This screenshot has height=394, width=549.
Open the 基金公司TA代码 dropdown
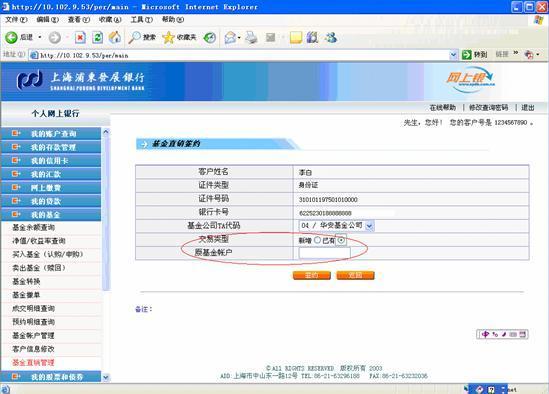(x=370, y=226)
